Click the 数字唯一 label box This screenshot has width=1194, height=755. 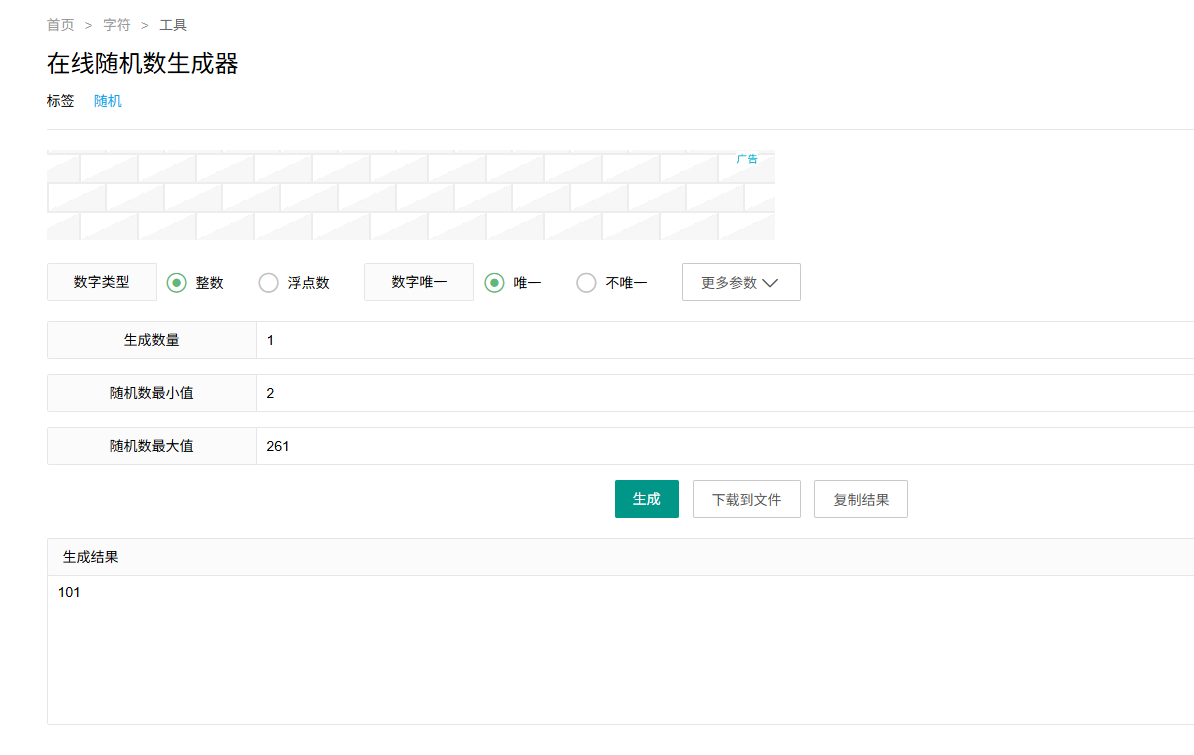(x=419, y=282)
